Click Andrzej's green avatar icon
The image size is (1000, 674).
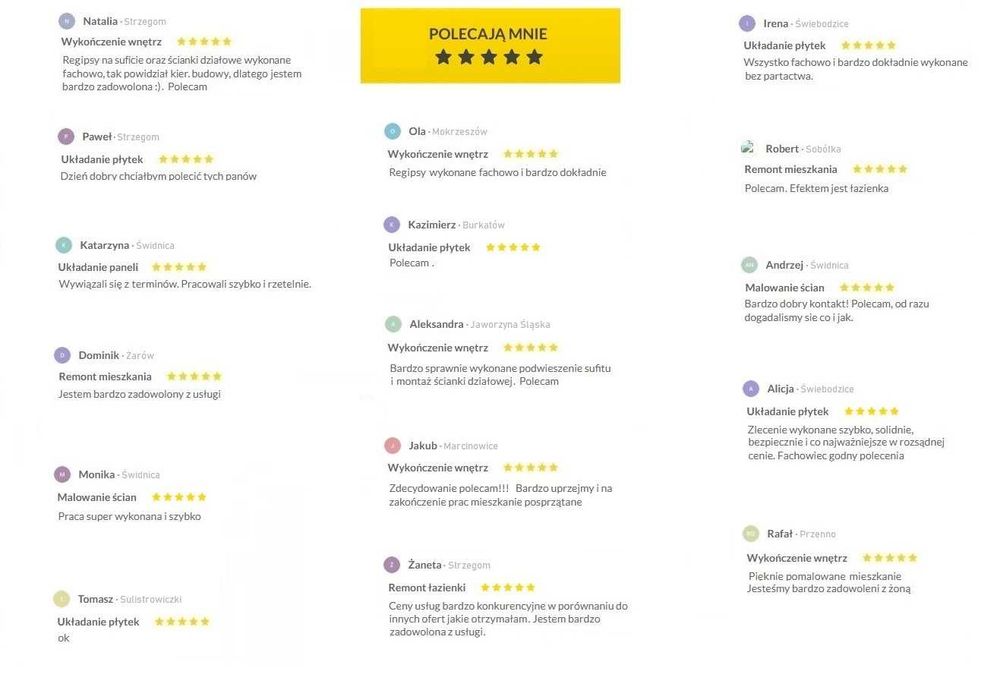click(x=749, y=265)
